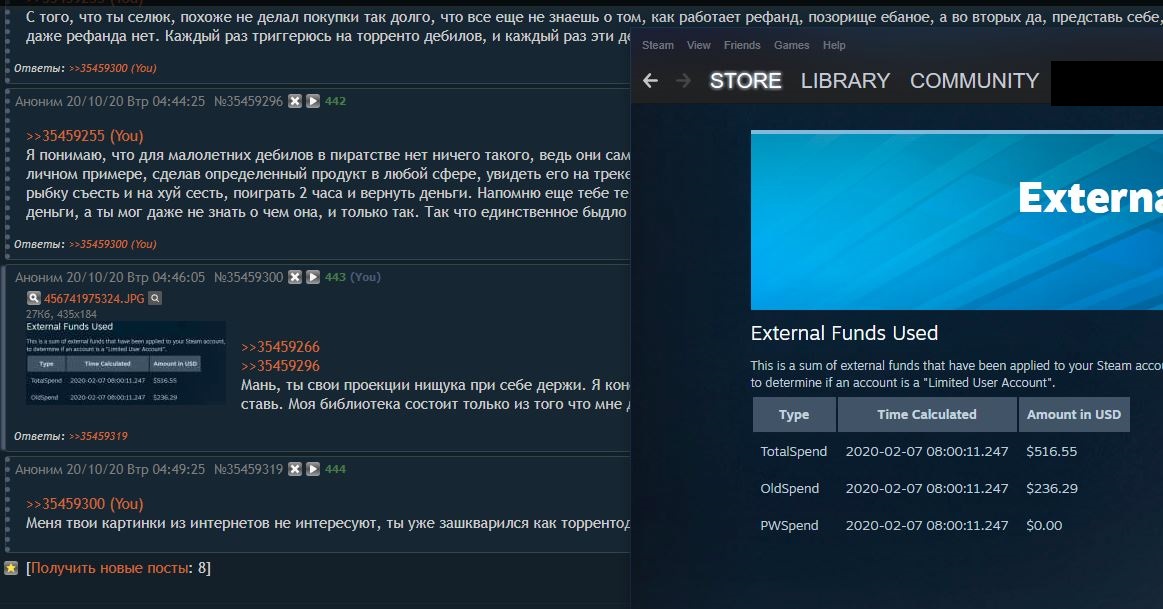Open the Friends menu in Steam

(x=742, y=45)
